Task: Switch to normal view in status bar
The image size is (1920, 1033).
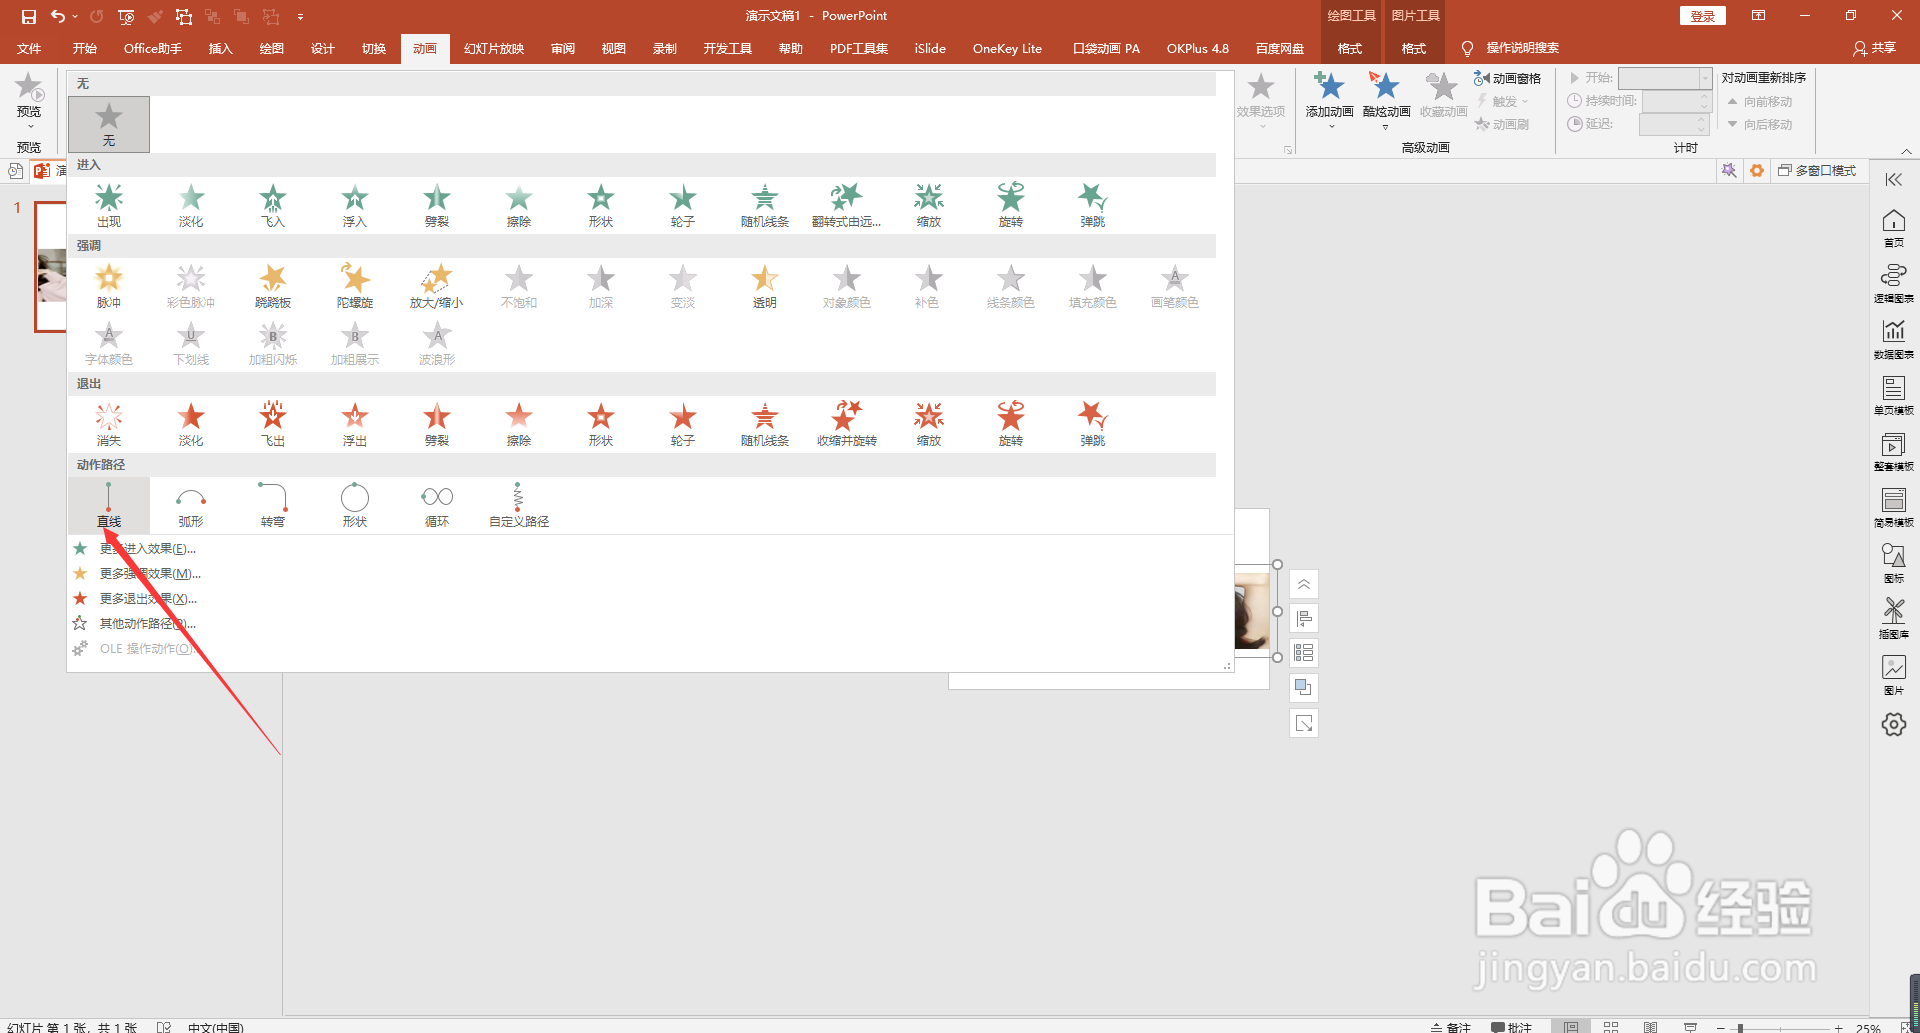Action: pyautogui.click(x=1572, y=1027)
